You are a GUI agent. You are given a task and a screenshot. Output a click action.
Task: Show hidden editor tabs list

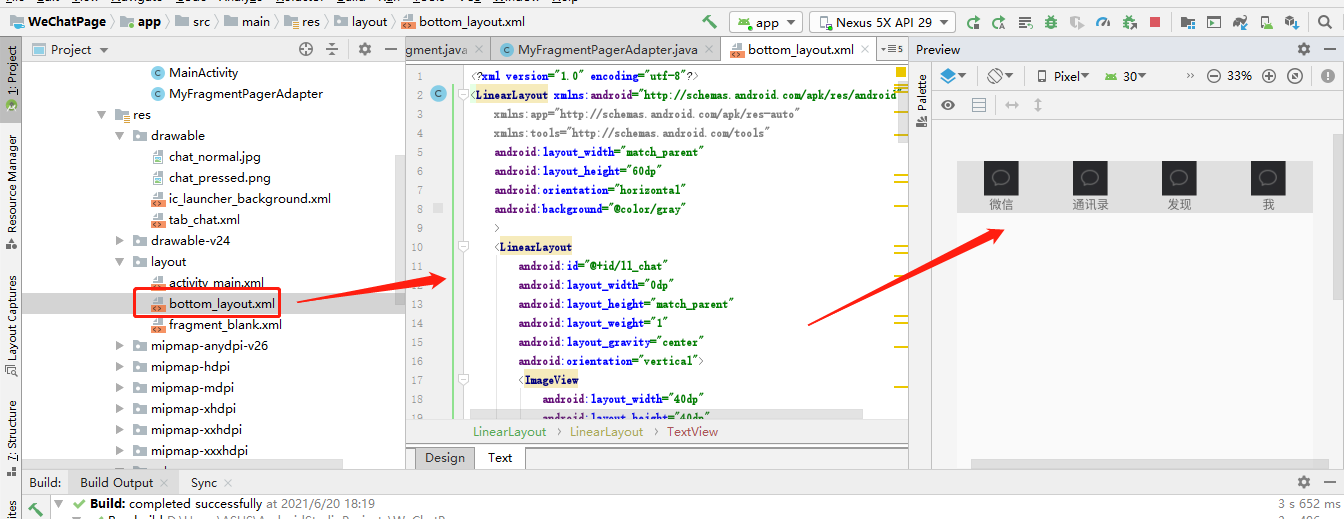tap(892, 49)
